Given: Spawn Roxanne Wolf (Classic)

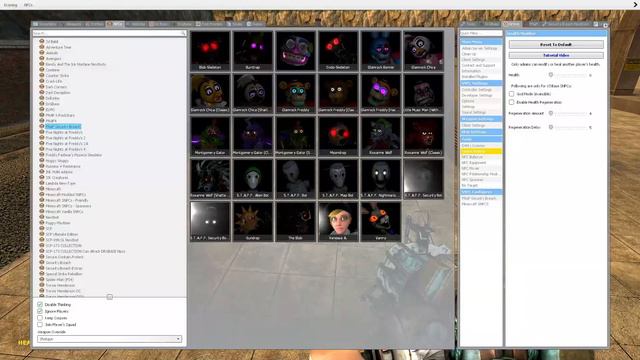Looking at the screenshot, I should pyautogui.click(x=423, y=136).
